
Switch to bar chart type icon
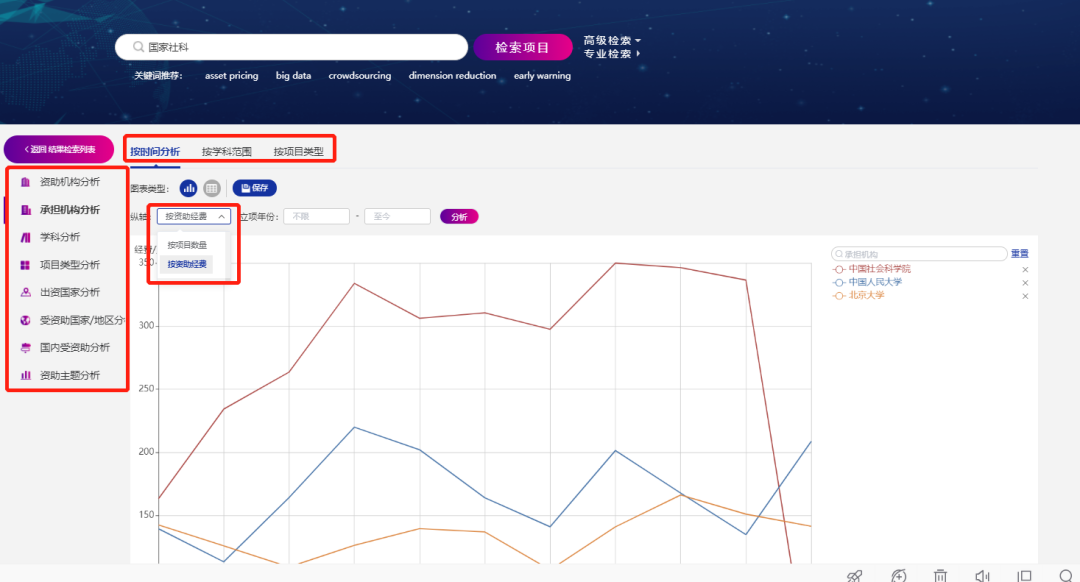point(188,188)
